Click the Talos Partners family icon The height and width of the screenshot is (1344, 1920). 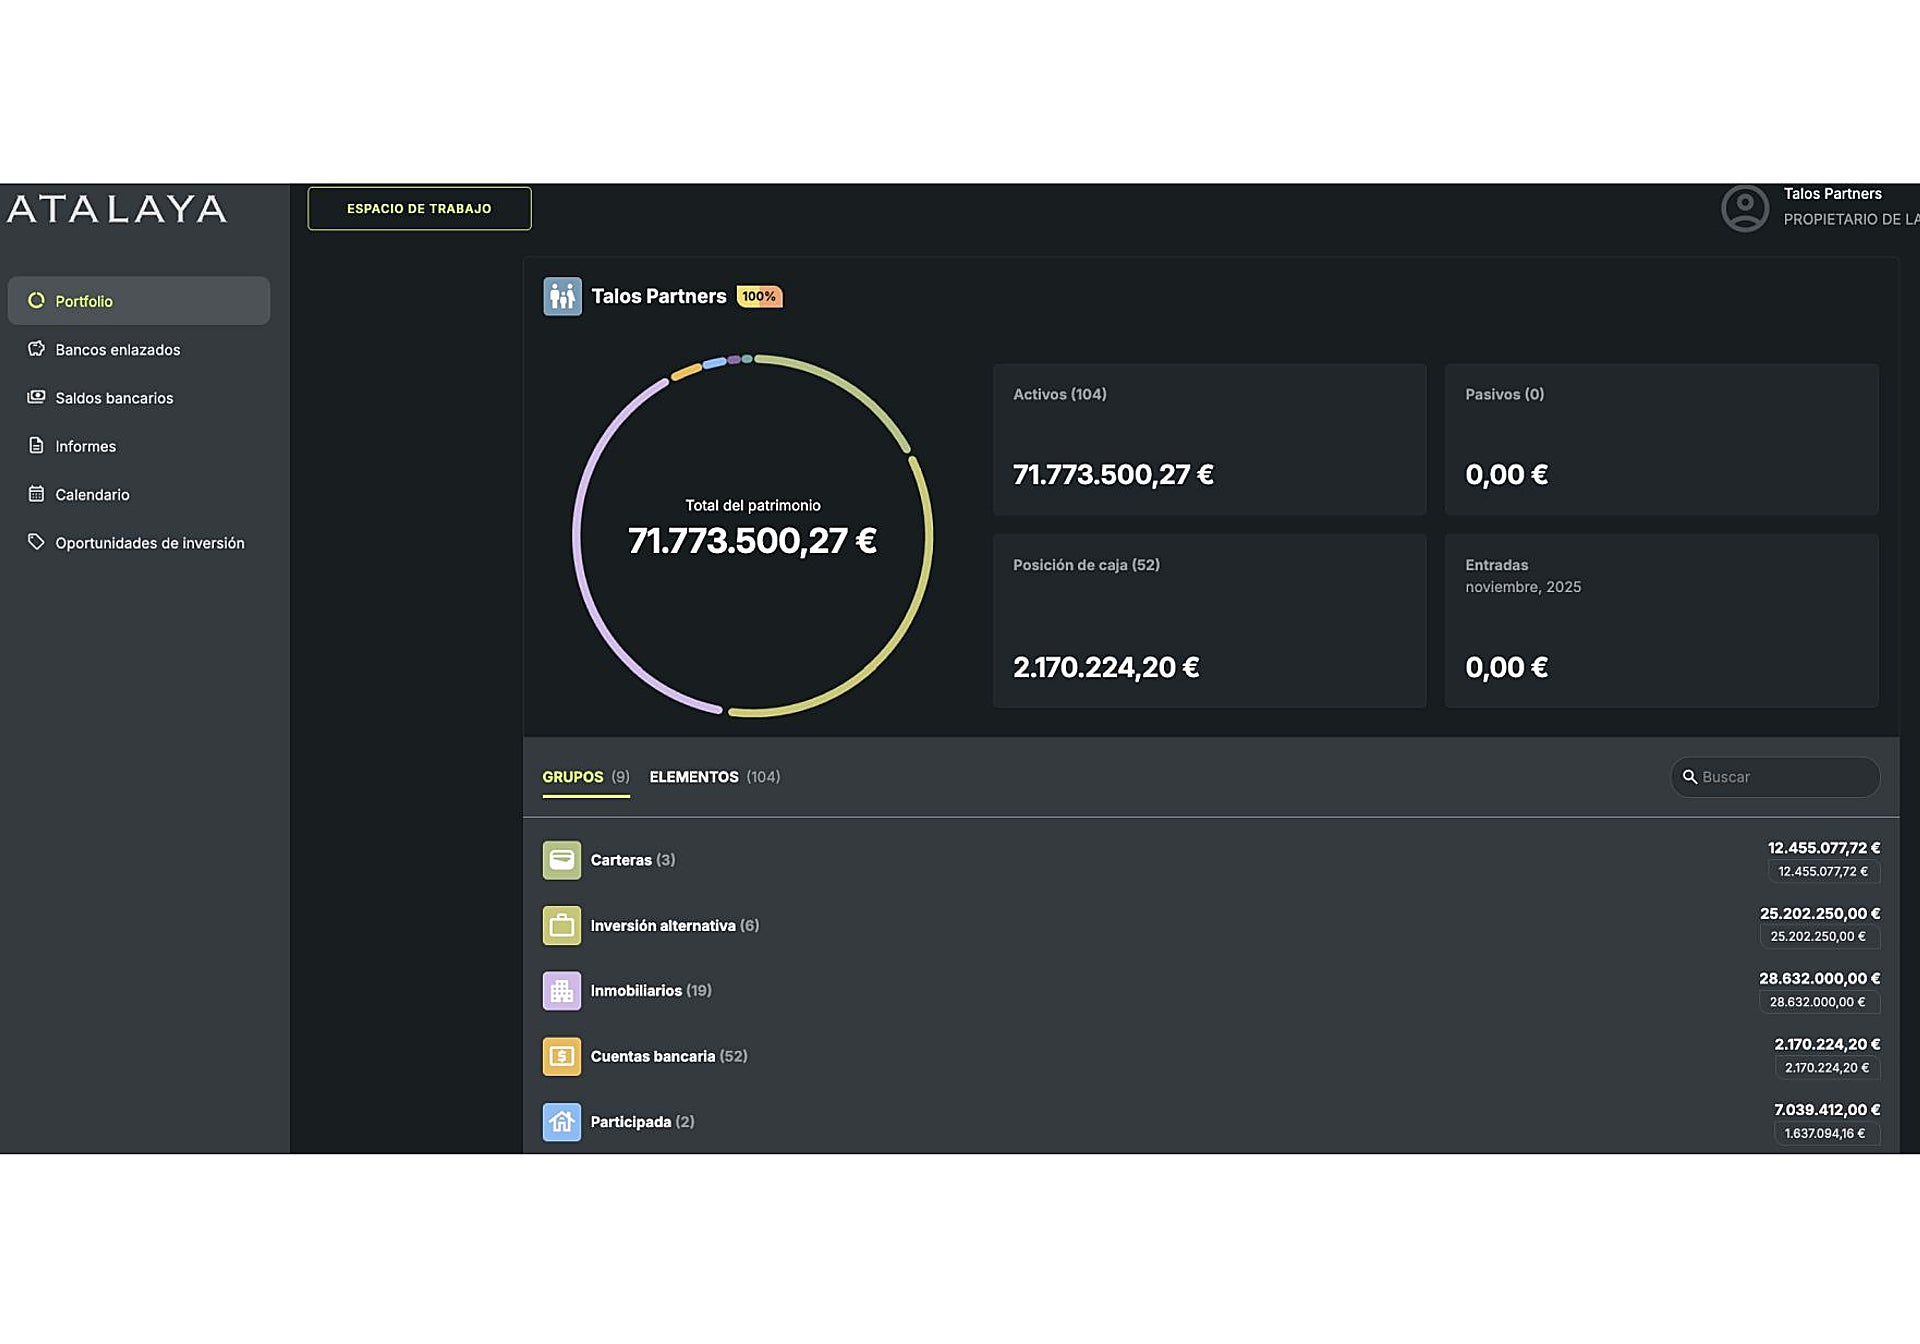(562, 296)
